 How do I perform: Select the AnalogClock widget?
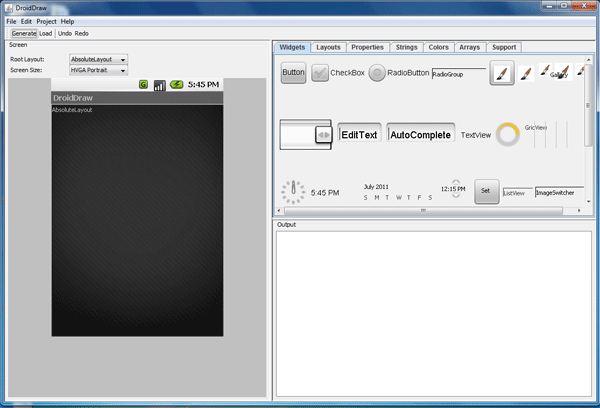point(293,192)
